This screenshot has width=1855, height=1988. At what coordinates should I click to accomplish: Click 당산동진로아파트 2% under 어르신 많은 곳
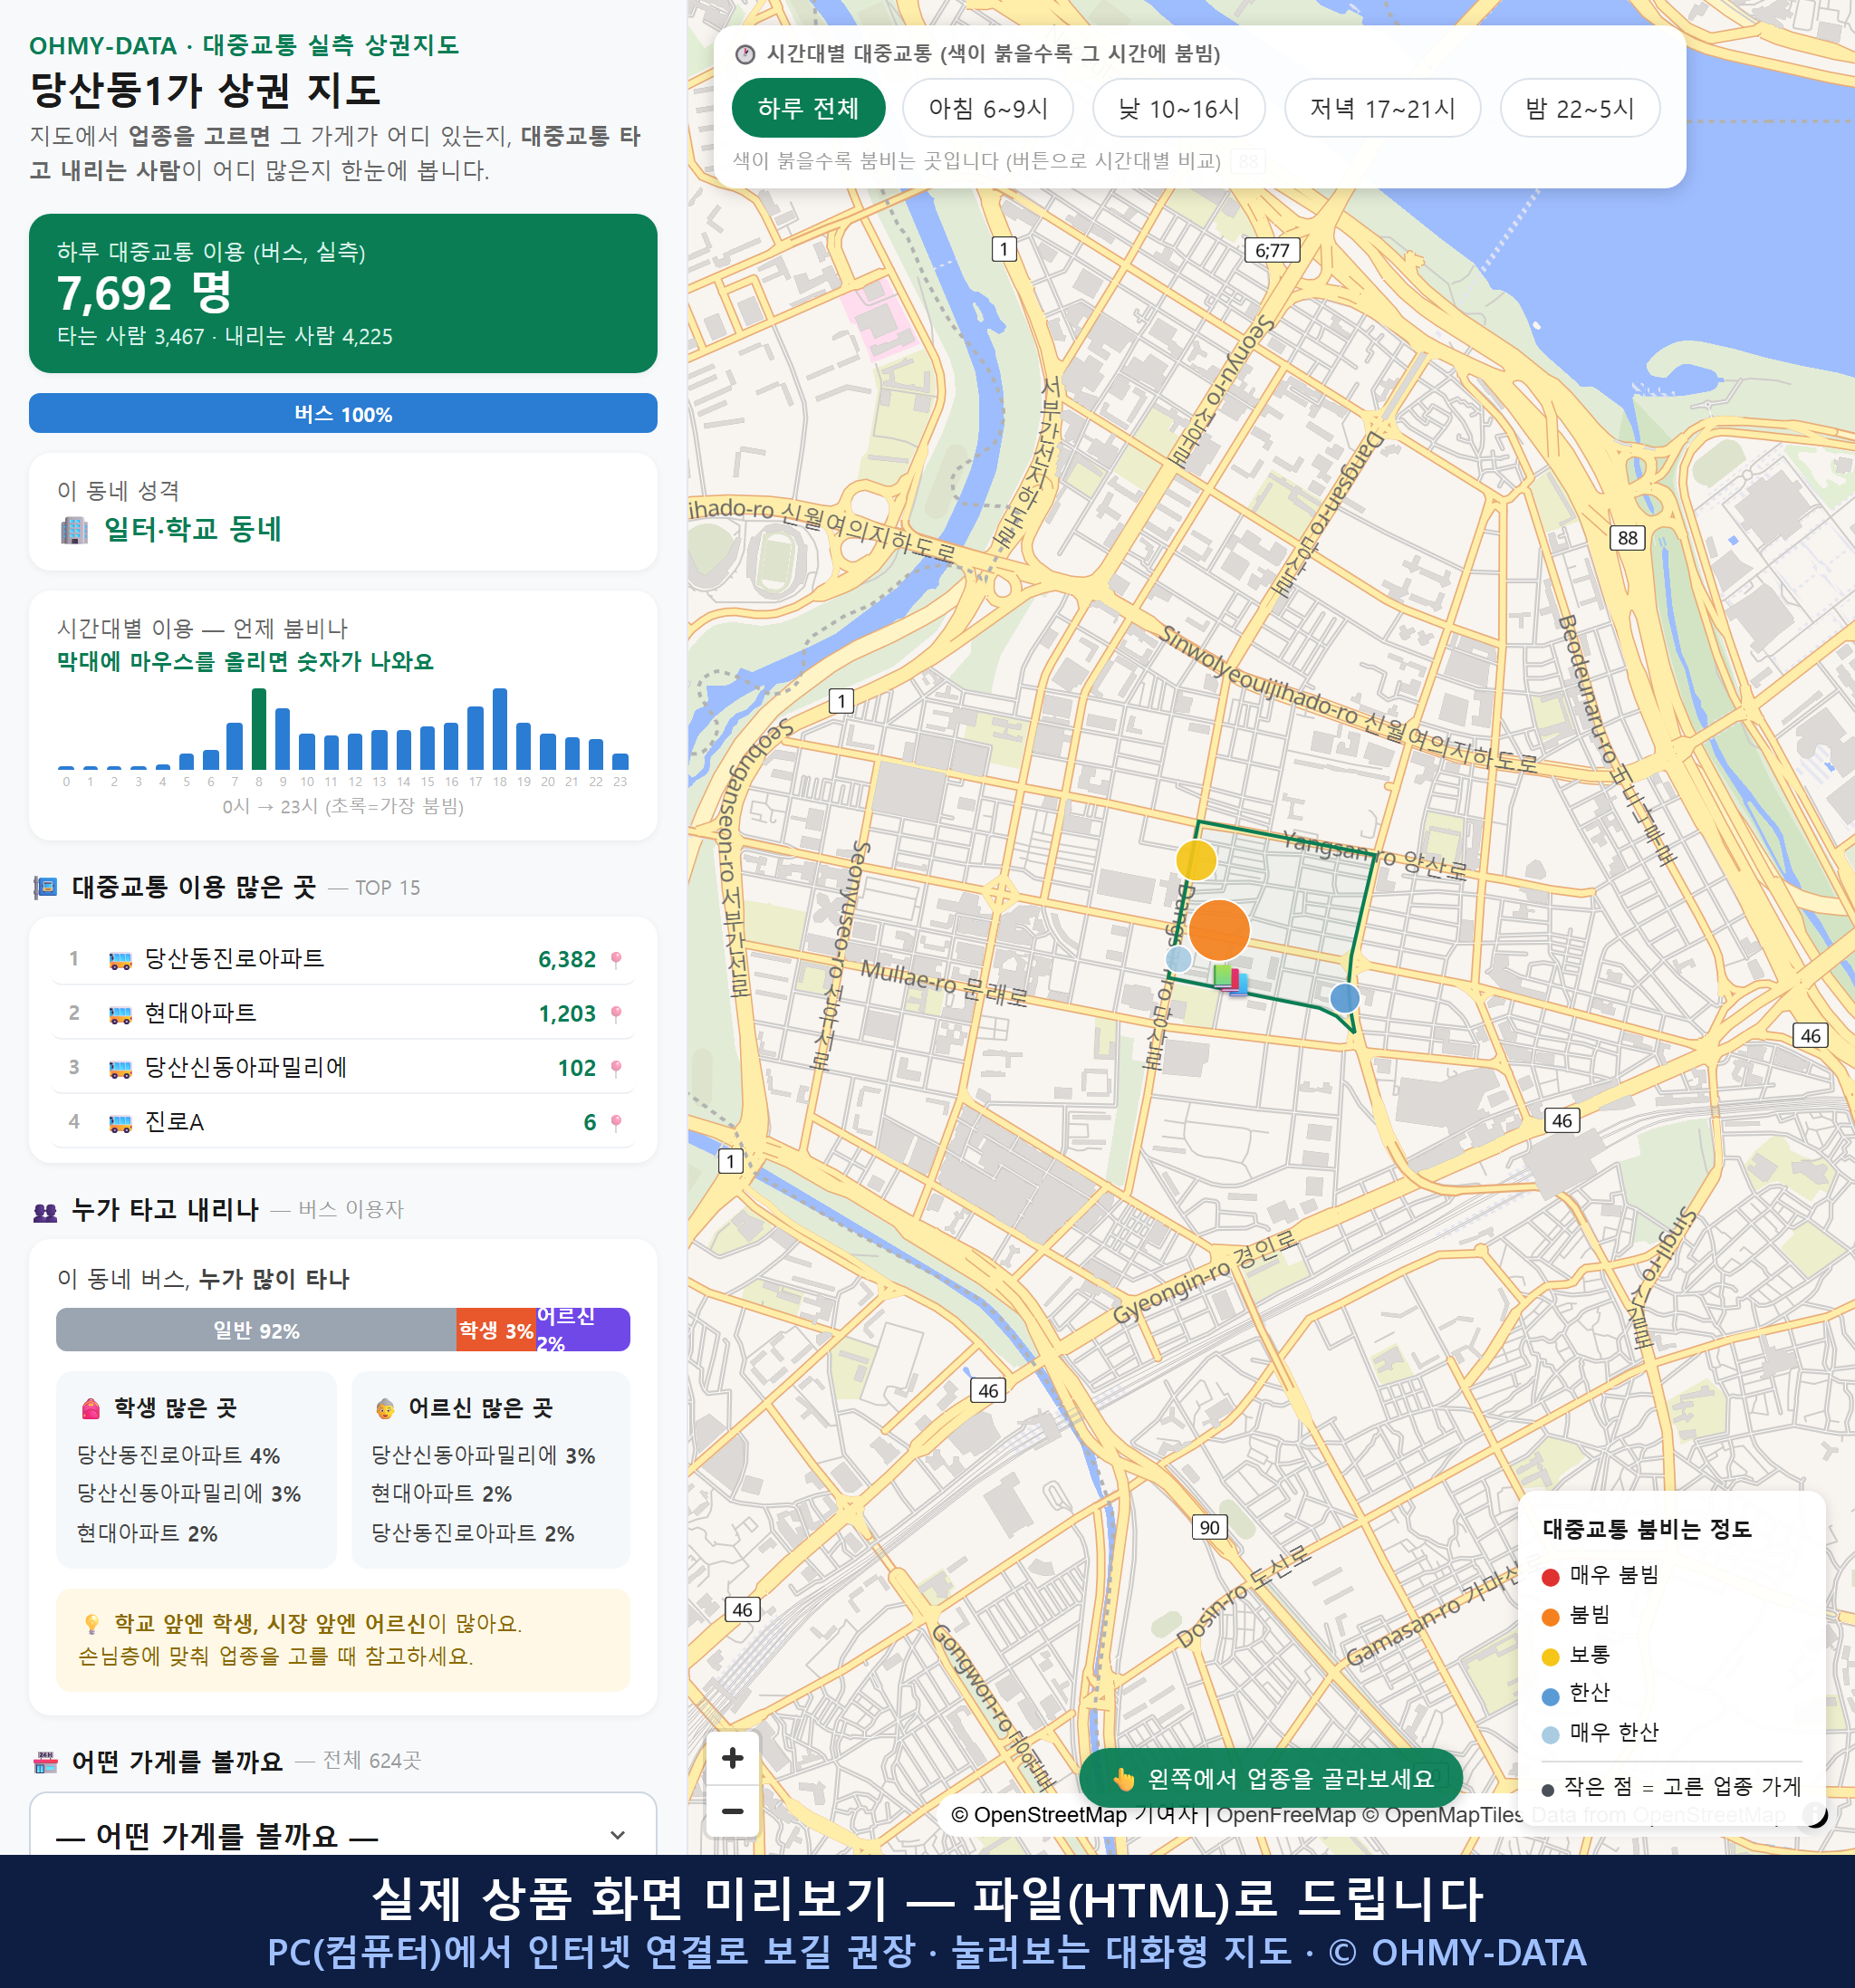point(473,1534)
